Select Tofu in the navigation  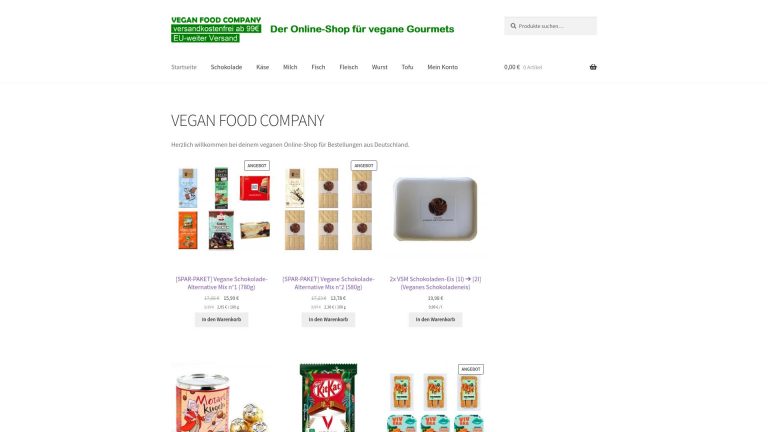click(408, 67)
